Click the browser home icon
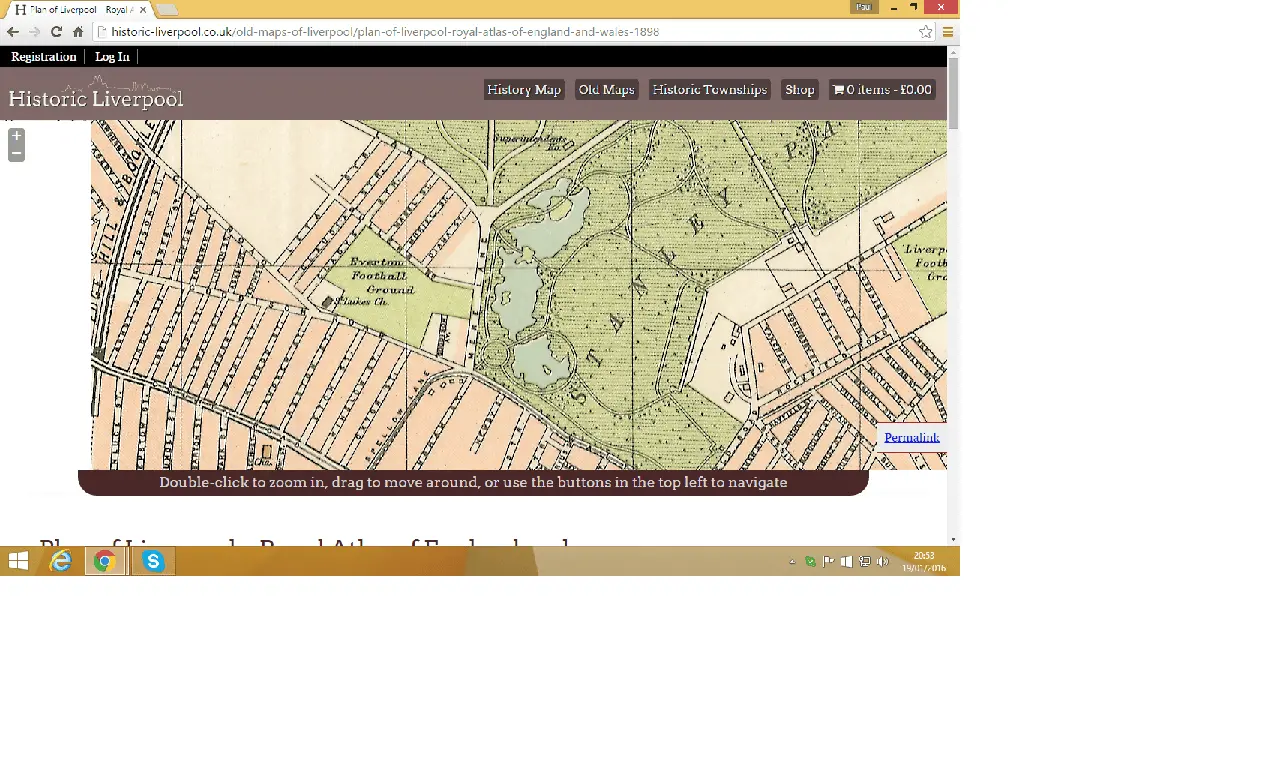Viewport: 1280px width, 768px height. point(78,32)
